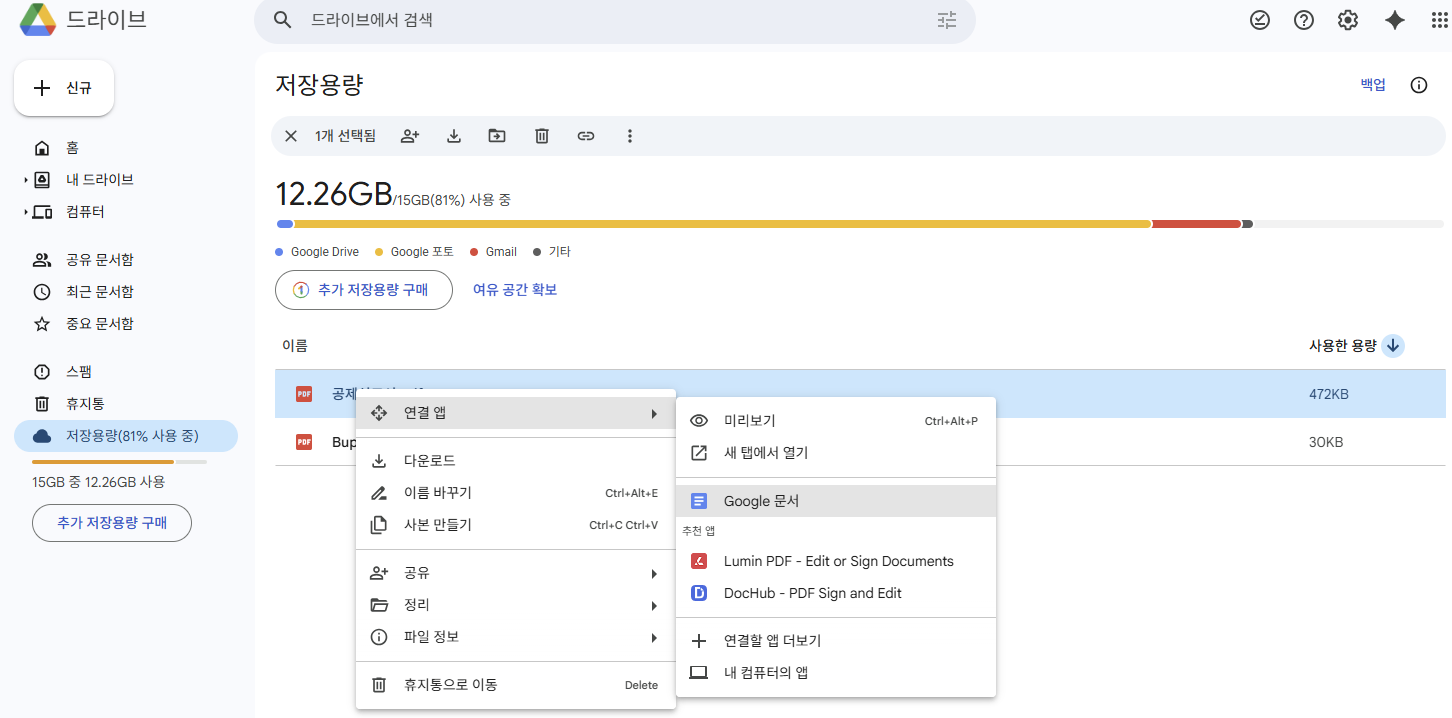
Task: Click the PDF icon of the selected file
Action: (304, 394)
